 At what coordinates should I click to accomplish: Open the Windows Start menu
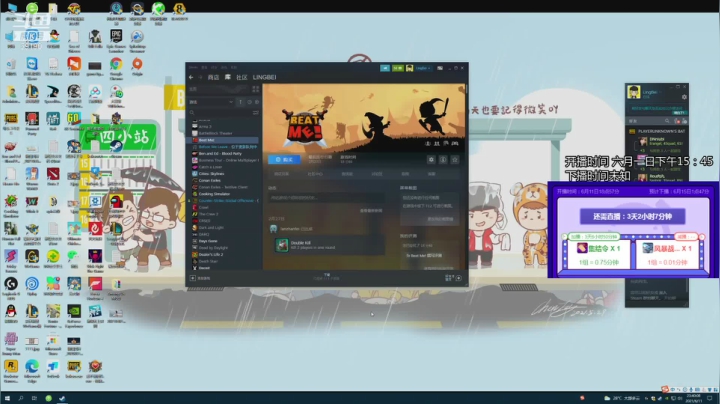click(x=7, y=398)
